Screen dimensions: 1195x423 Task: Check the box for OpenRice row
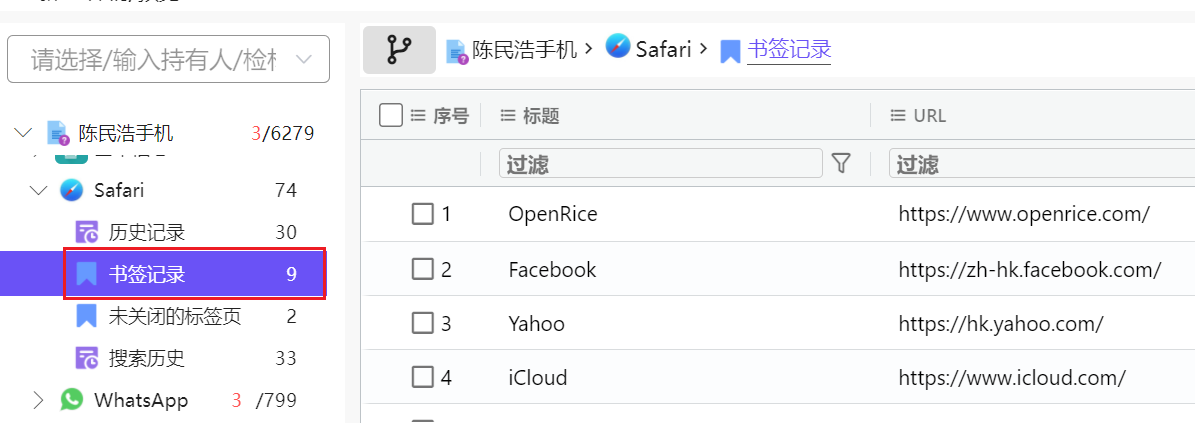click(x=423, y=213)
